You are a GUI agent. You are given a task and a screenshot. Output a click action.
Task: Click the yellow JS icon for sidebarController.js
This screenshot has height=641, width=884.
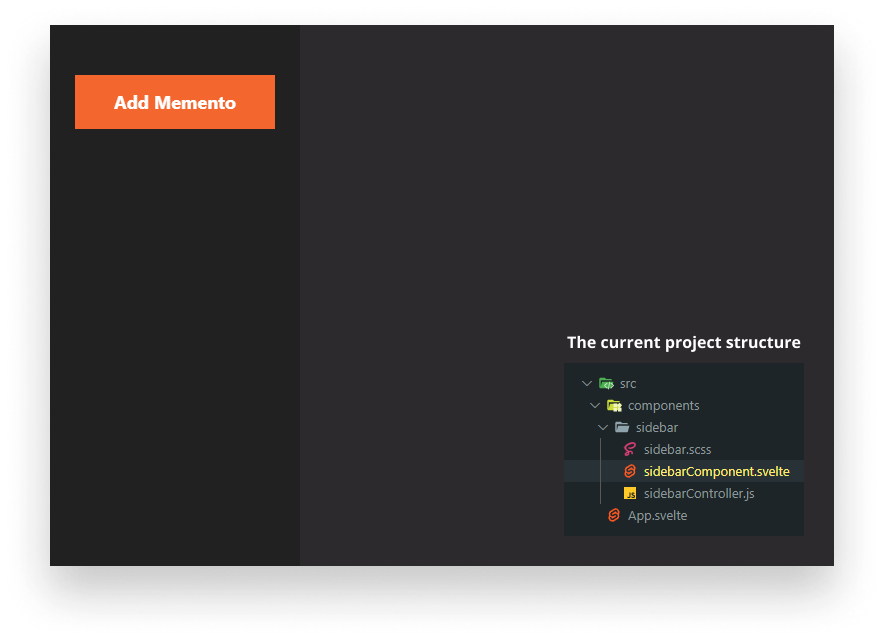(x=630, y=493)
